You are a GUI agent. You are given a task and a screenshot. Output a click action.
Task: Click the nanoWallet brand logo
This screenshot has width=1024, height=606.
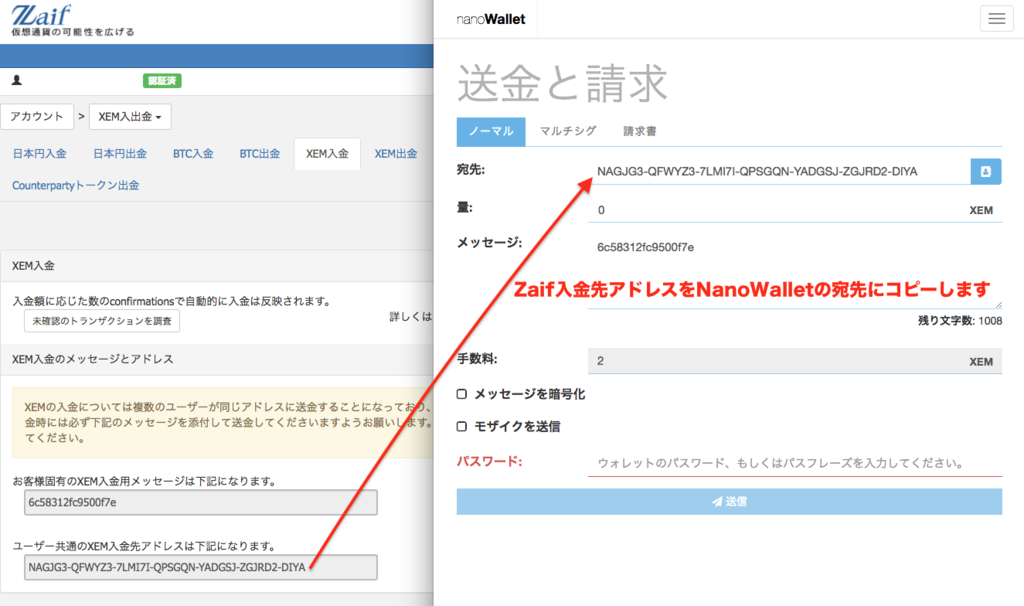[x=490, y=20]
